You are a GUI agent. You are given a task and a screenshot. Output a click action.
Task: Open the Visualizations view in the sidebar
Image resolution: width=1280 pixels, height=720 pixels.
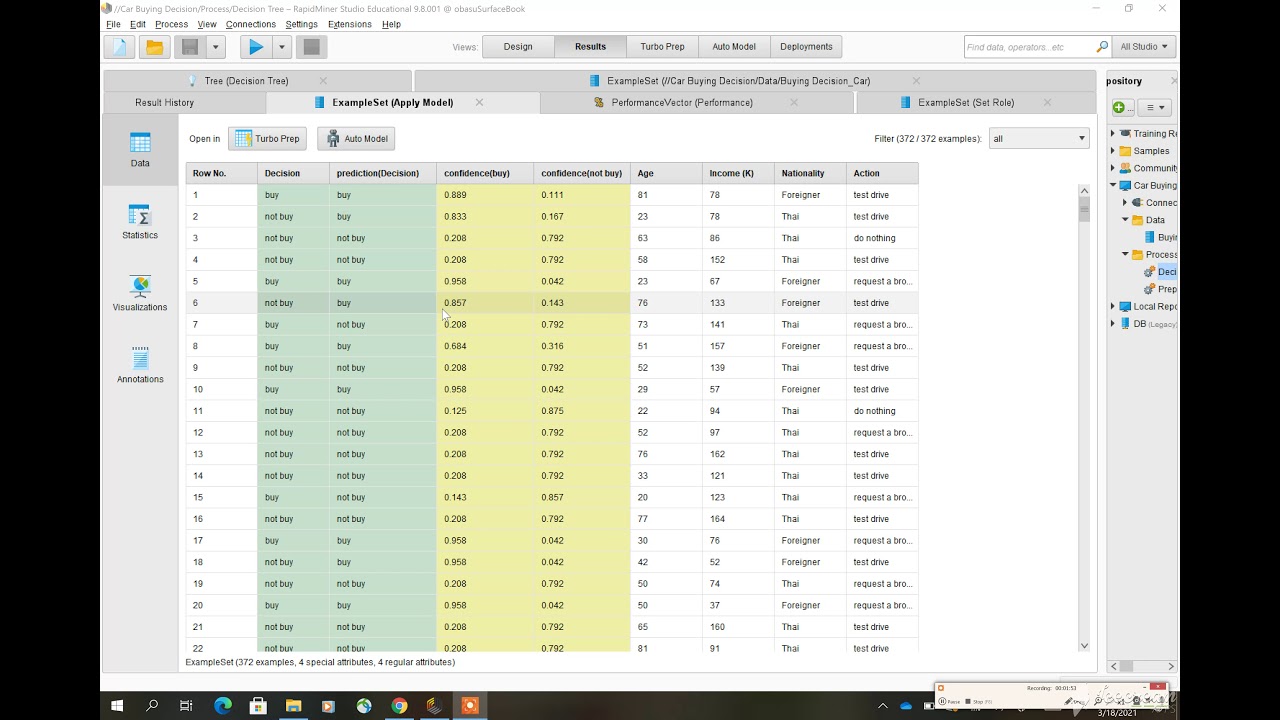tap(140, 293)
